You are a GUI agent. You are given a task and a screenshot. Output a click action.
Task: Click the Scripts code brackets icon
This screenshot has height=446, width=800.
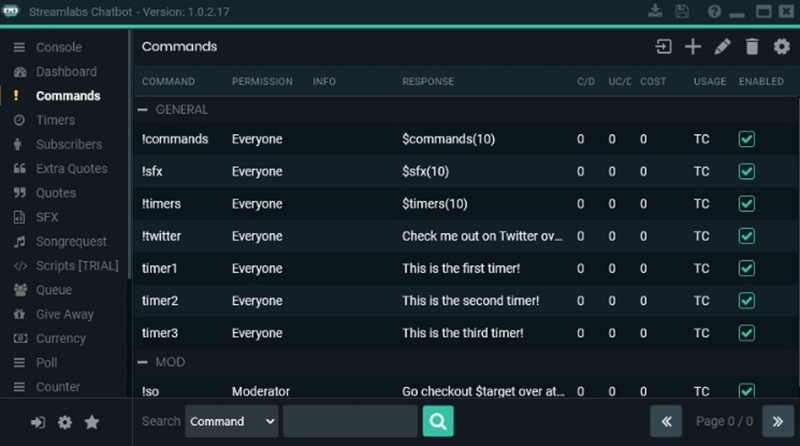20,266
